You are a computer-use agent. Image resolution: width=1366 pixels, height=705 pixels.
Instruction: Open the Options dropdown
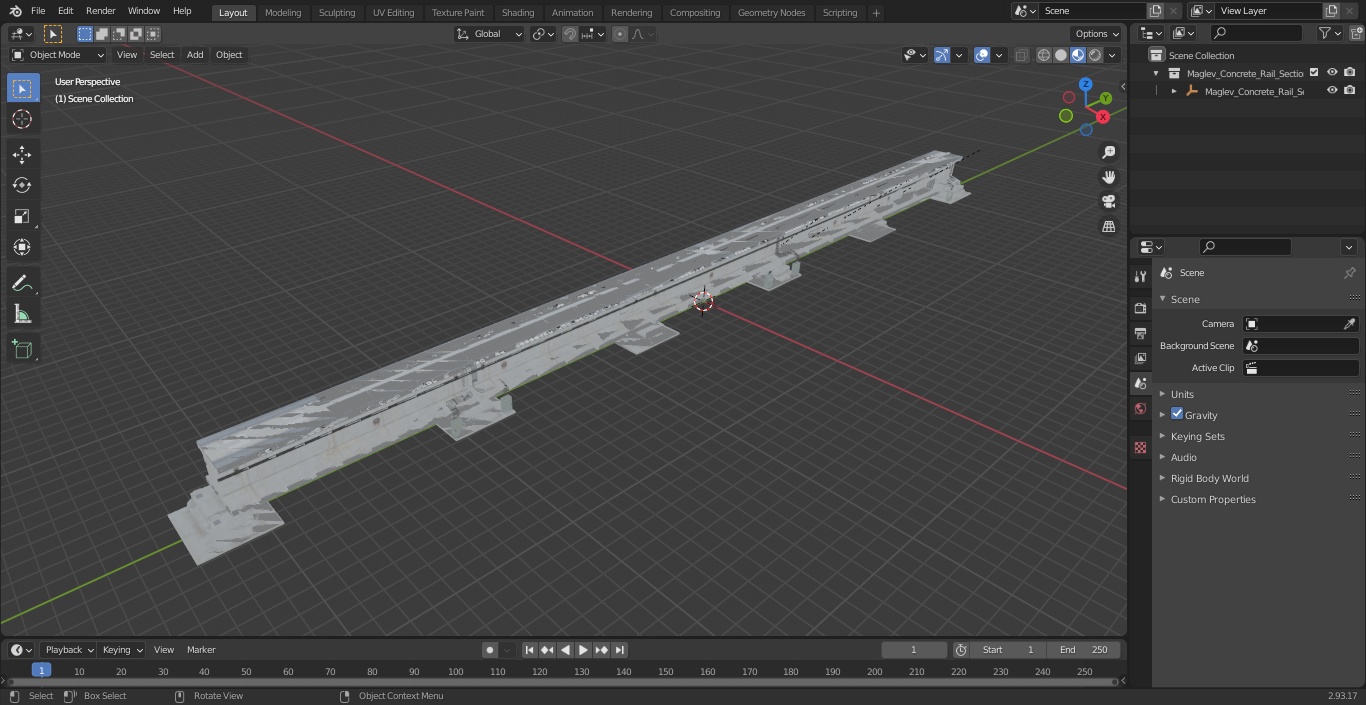(1097, 34)
